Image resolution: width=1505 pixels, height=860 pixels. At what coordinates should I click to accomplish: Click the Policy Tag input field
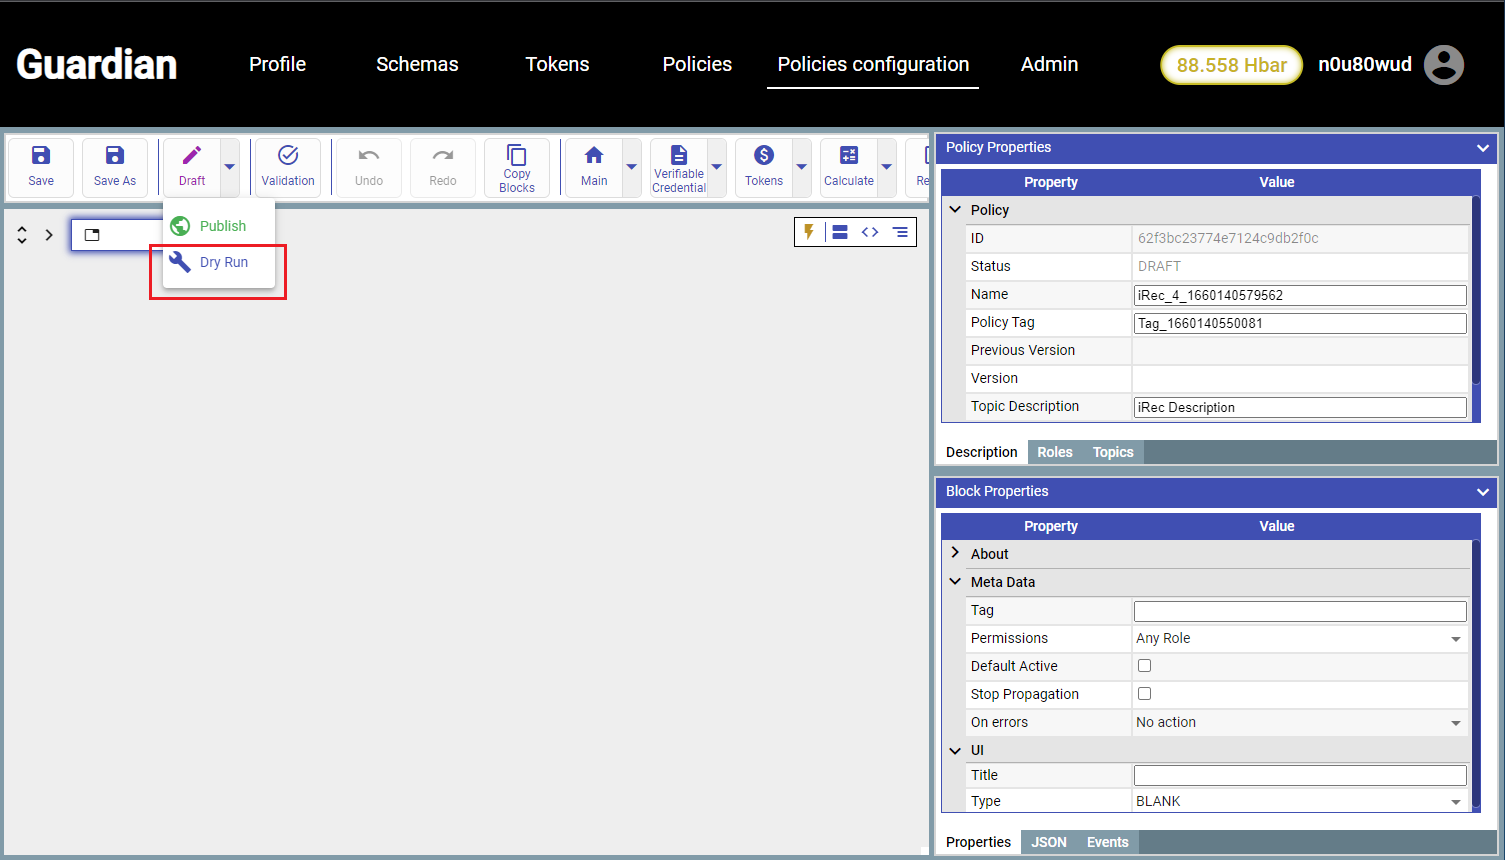[1300, 323]
